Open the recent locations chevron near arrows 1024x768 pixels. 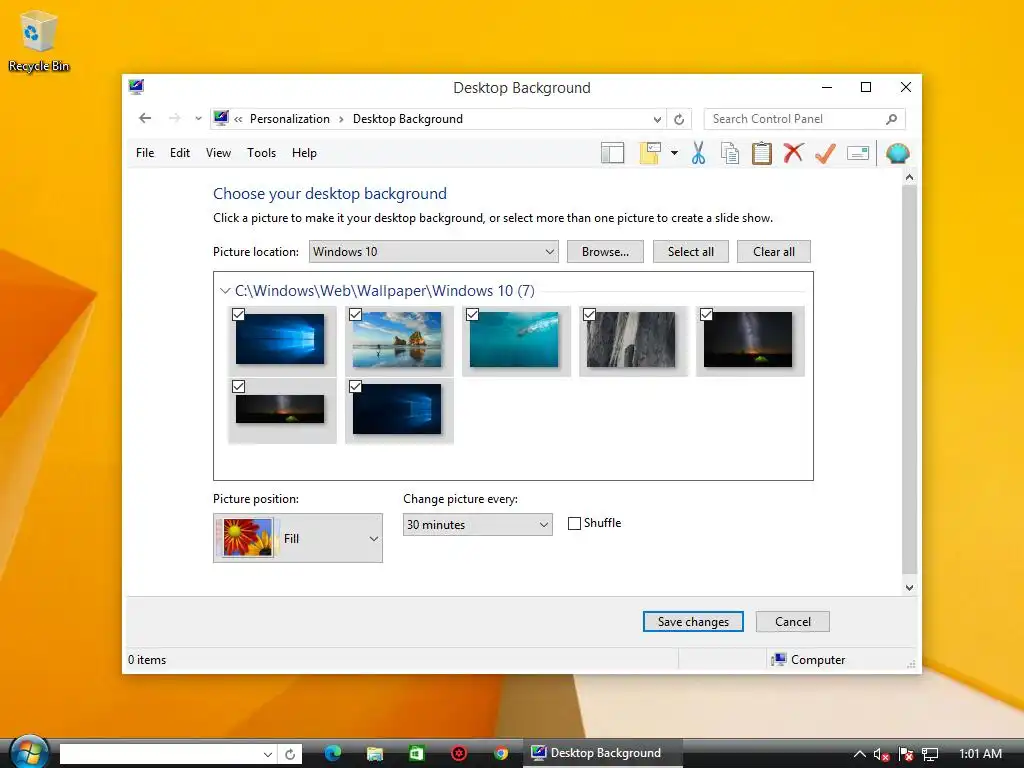click(x=198, y=119)
